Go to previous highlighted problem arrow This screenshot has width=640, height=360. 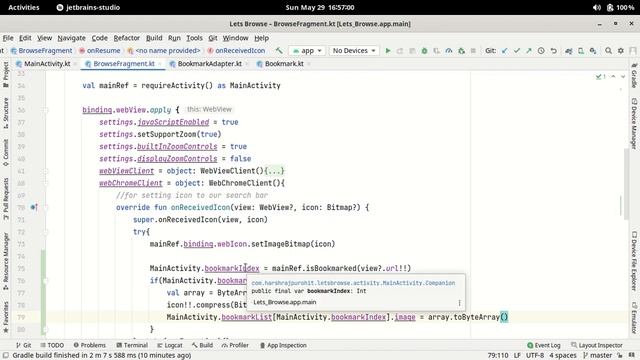(x=613, y=76)
